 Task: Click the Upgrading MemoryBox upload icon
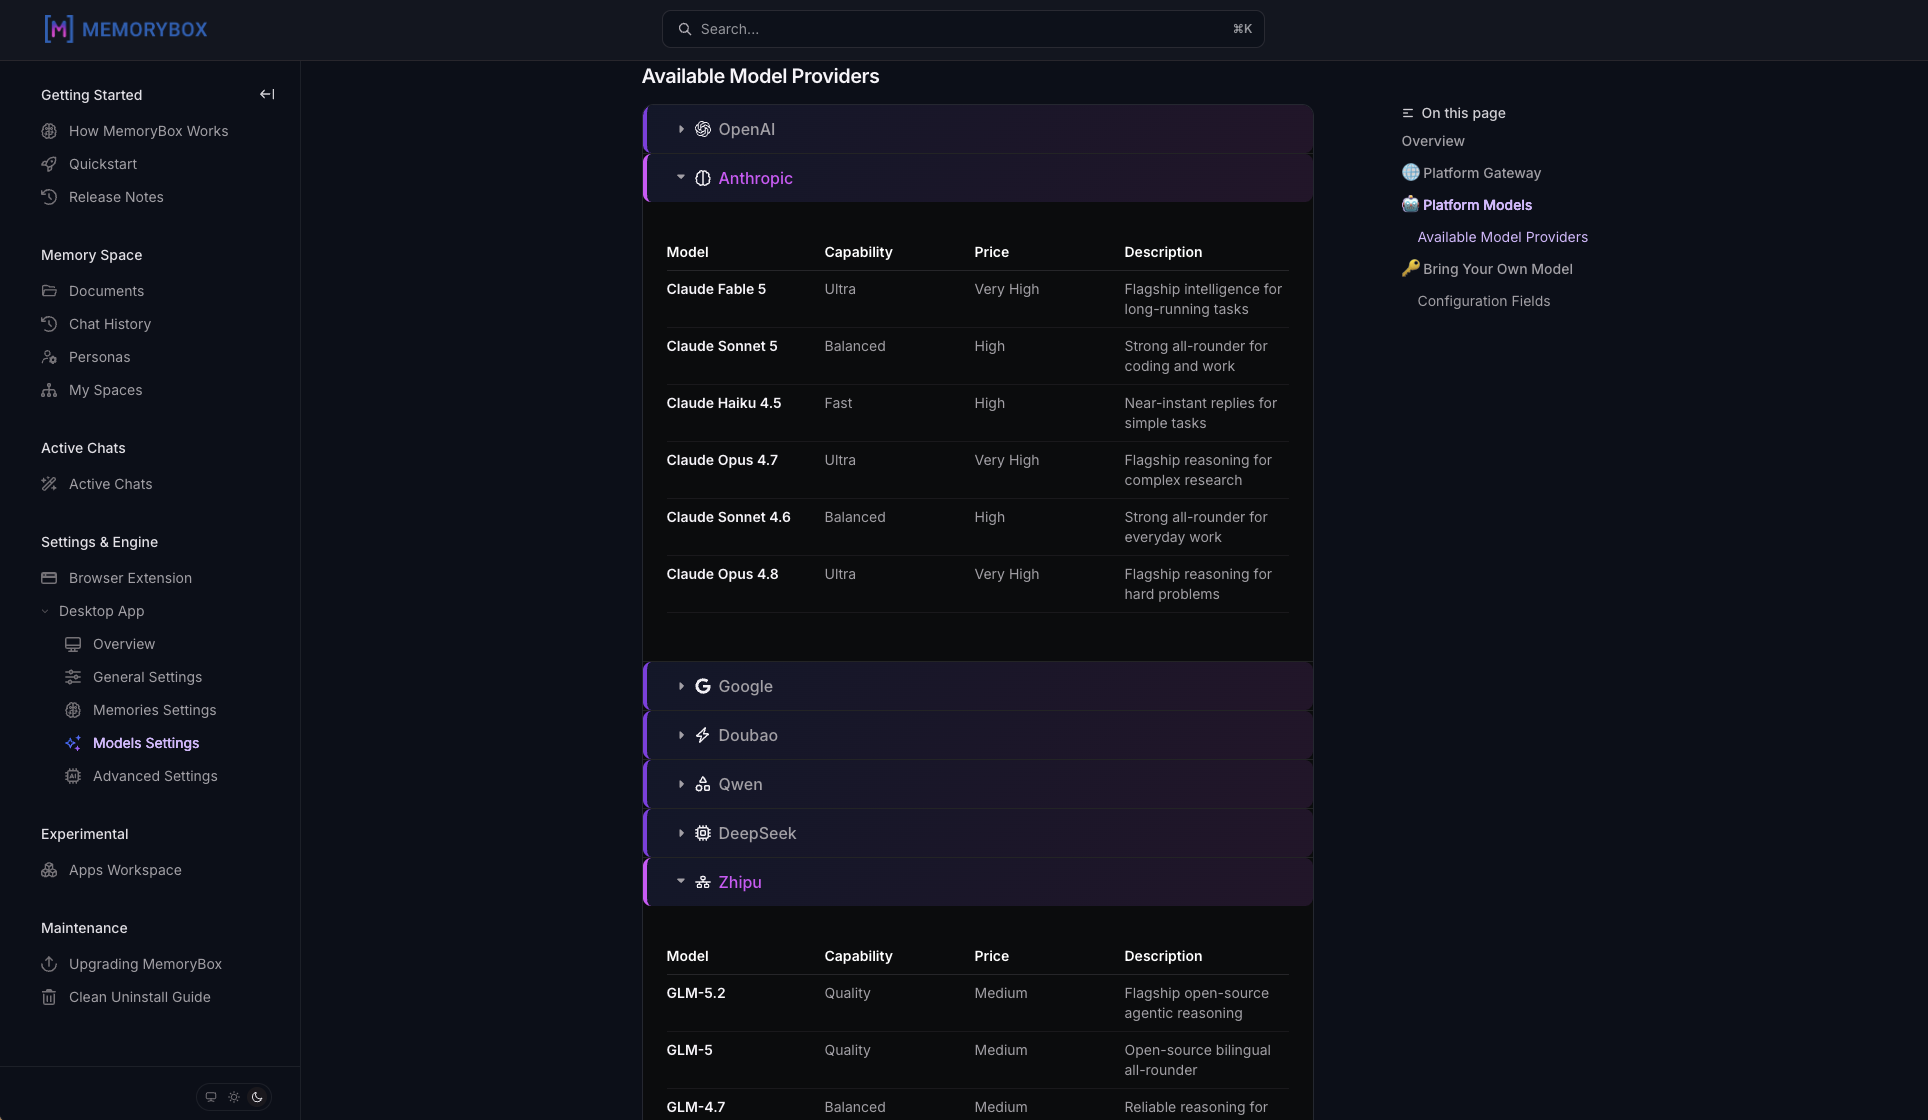(49, 964)
